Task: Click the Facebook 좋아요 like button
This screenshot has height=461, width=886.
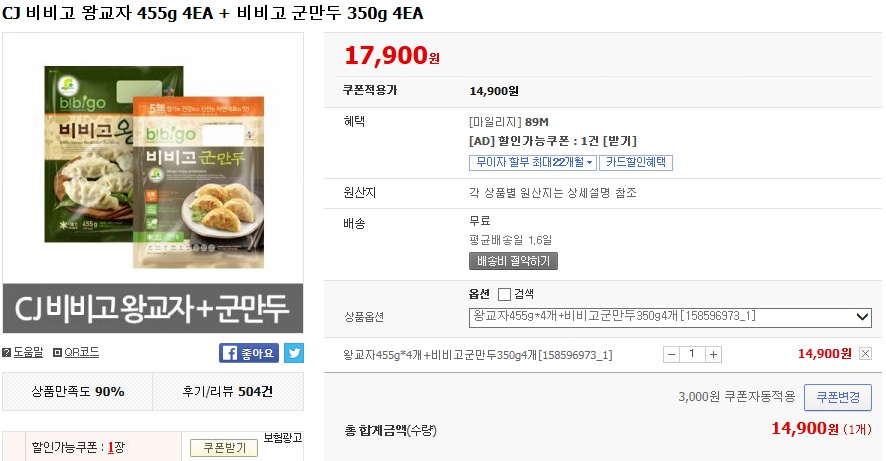Action: pyautogui.click(x=249, y=353)
